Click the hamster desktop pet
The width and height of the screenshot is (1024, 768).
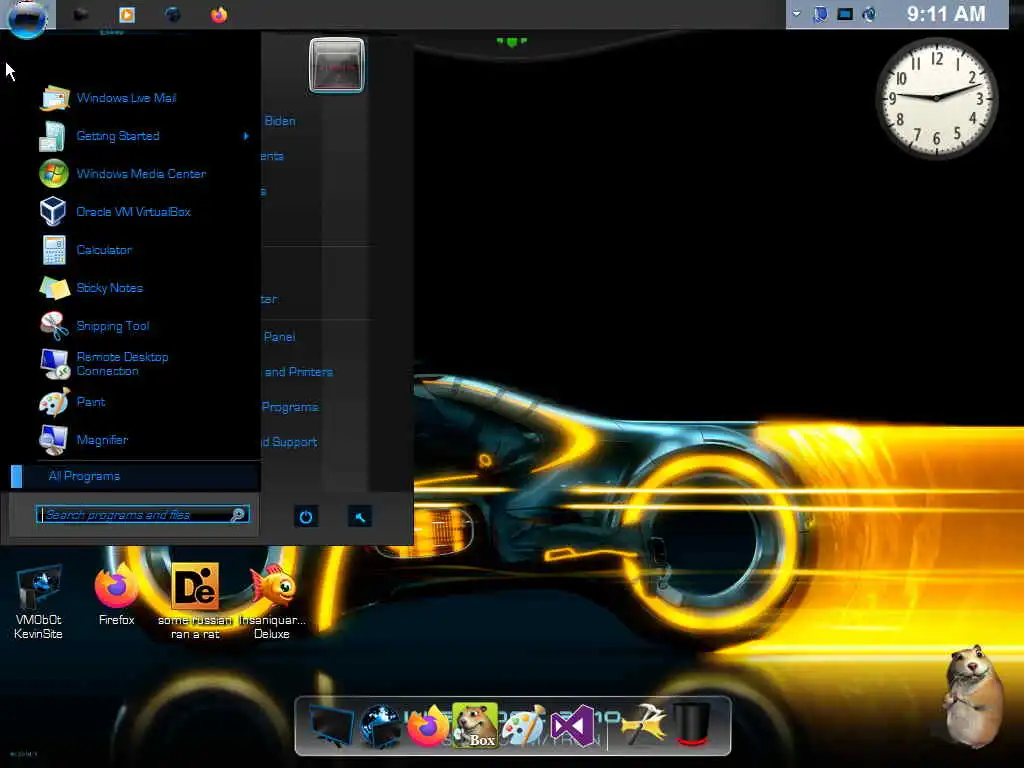point(974,696)
